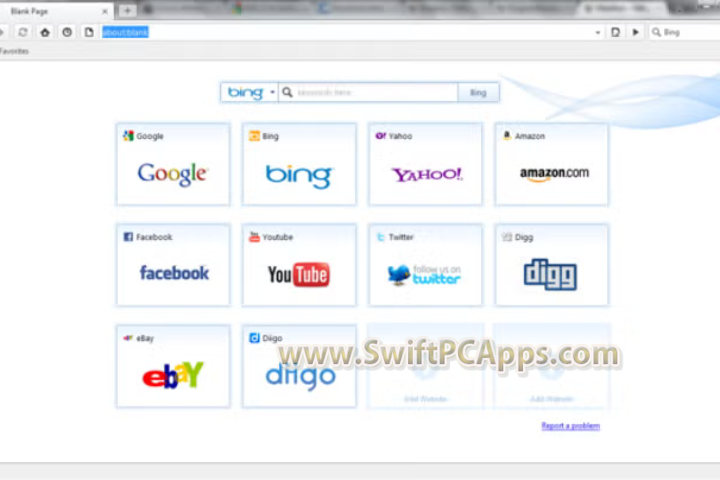
Task: Open the History clock icon
Action: pos(67,32)
